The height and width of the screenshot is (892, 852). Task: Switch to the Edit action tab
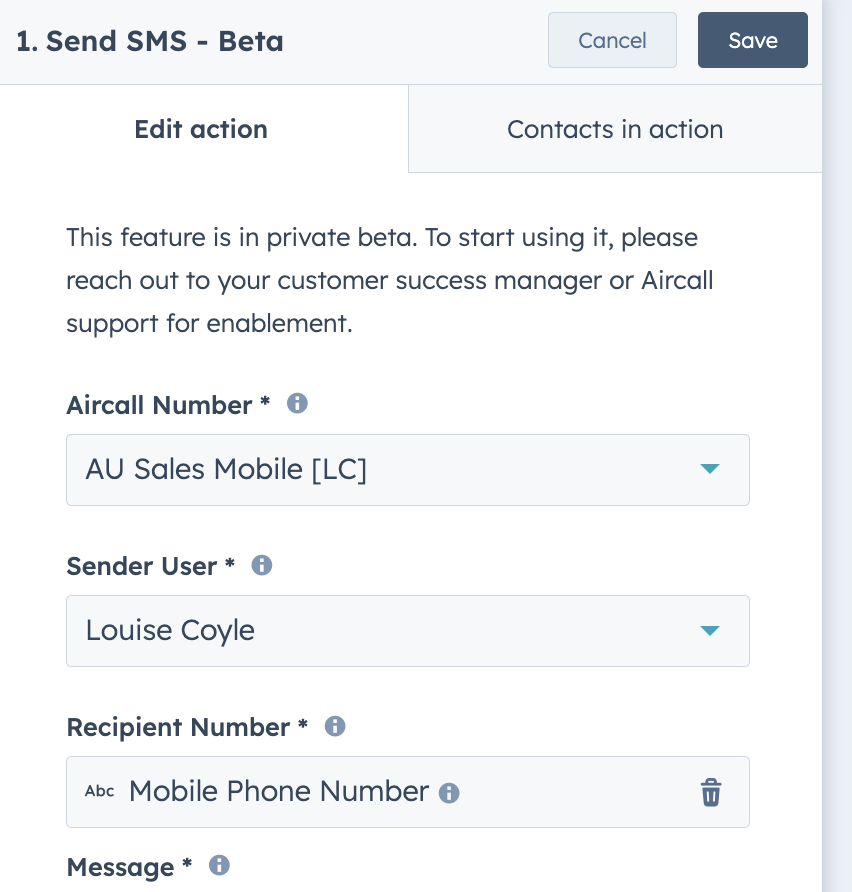pyautogui.click(x=201, y=129)
